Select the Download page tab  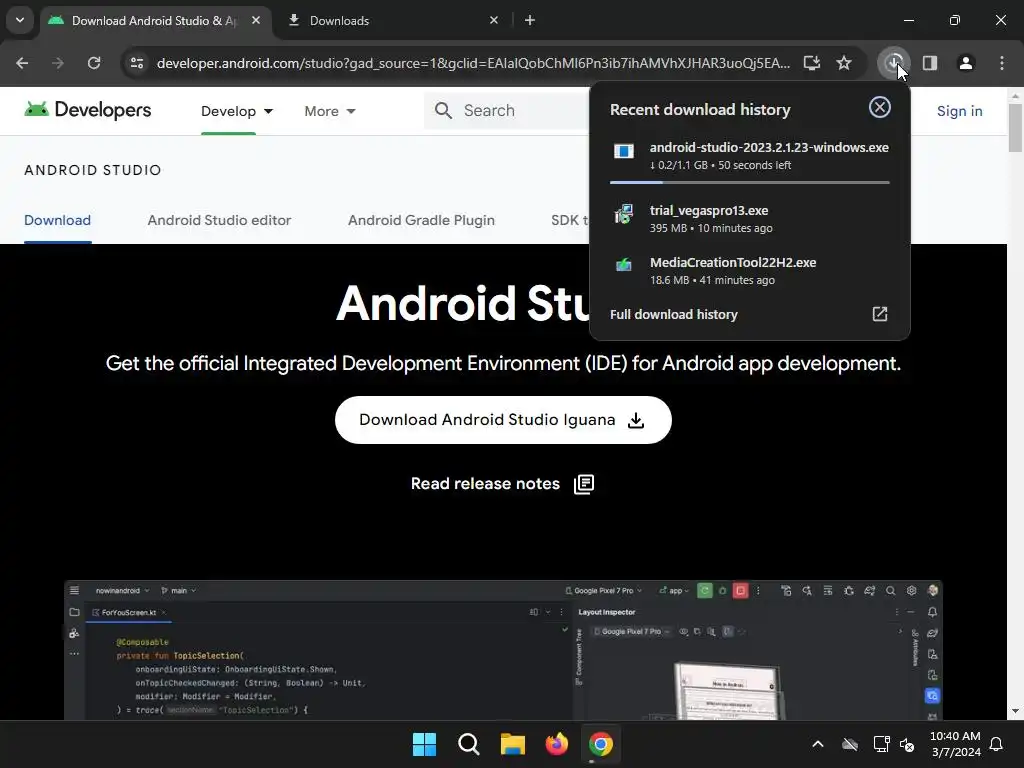point(57,220)
